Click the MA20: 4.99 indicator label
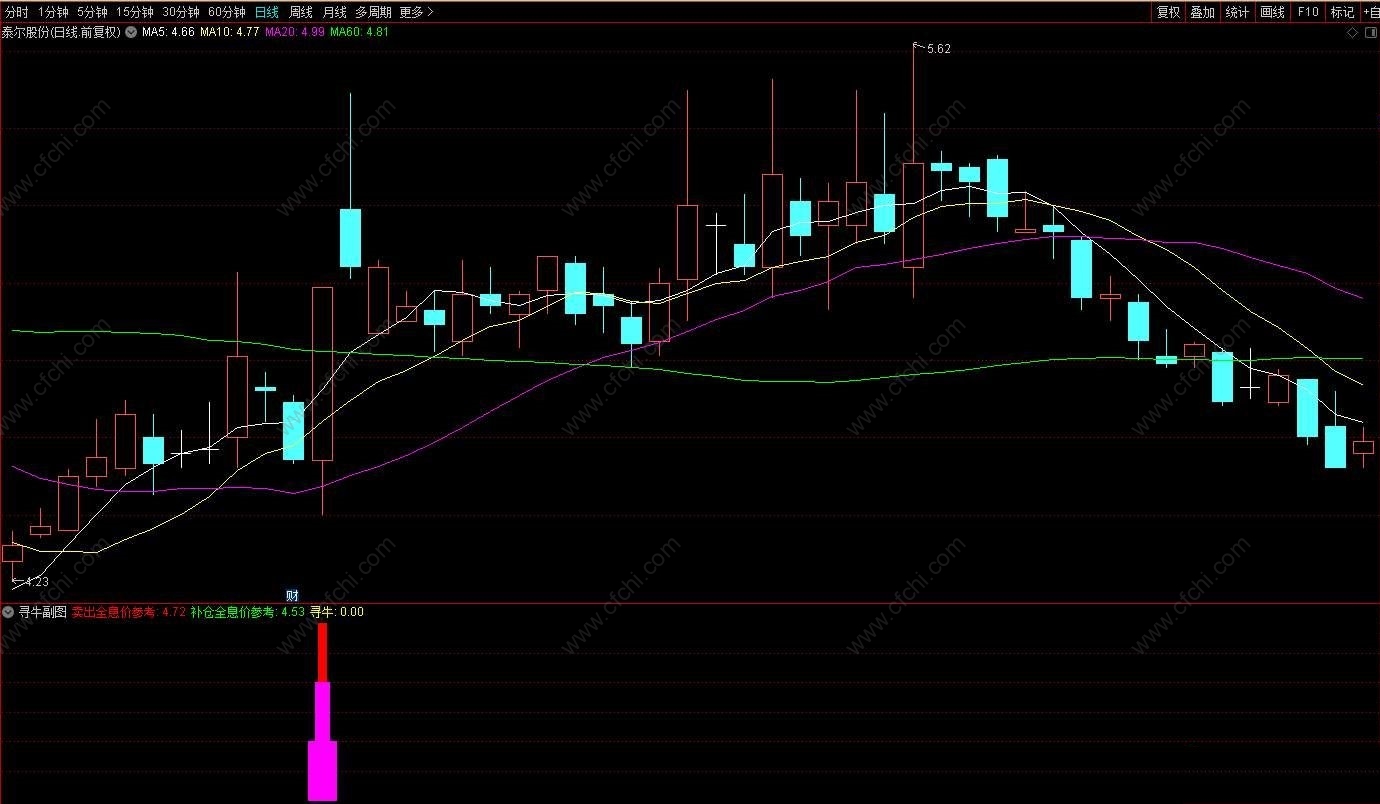This screenshot has width=1380, height=804. tap(294, 32)
